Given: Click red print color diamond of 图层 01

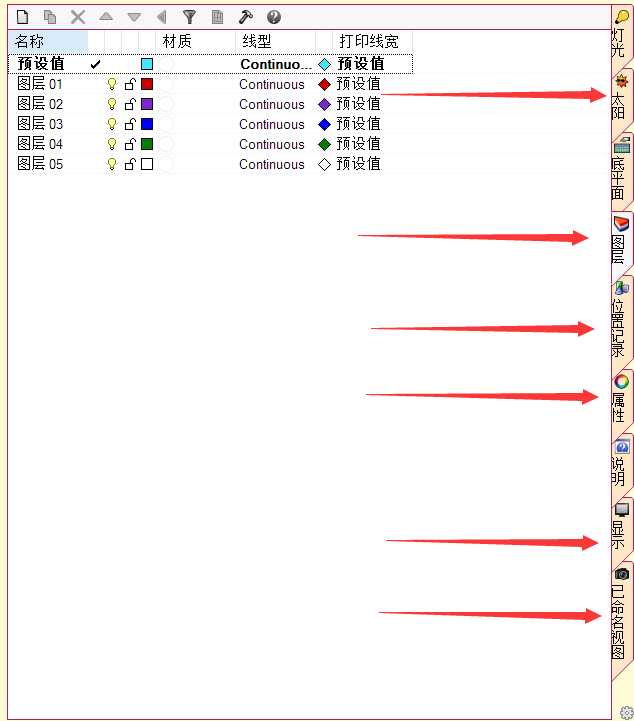Looking at the screenshot, I should point(325,85).
